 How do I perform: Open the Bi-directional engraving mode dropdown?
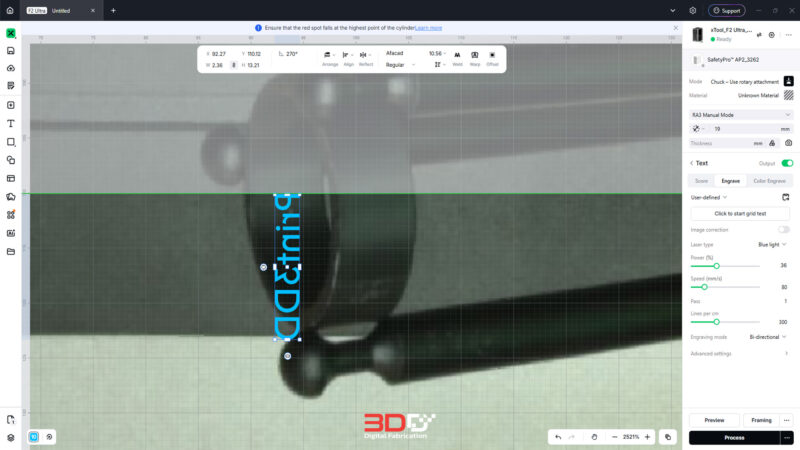click(768, 337)
